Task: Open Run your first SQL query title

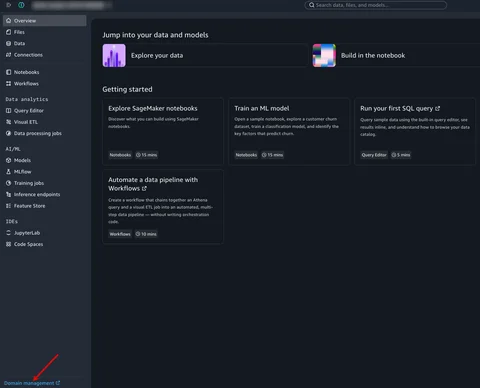Action: click(x=396, y=108)
